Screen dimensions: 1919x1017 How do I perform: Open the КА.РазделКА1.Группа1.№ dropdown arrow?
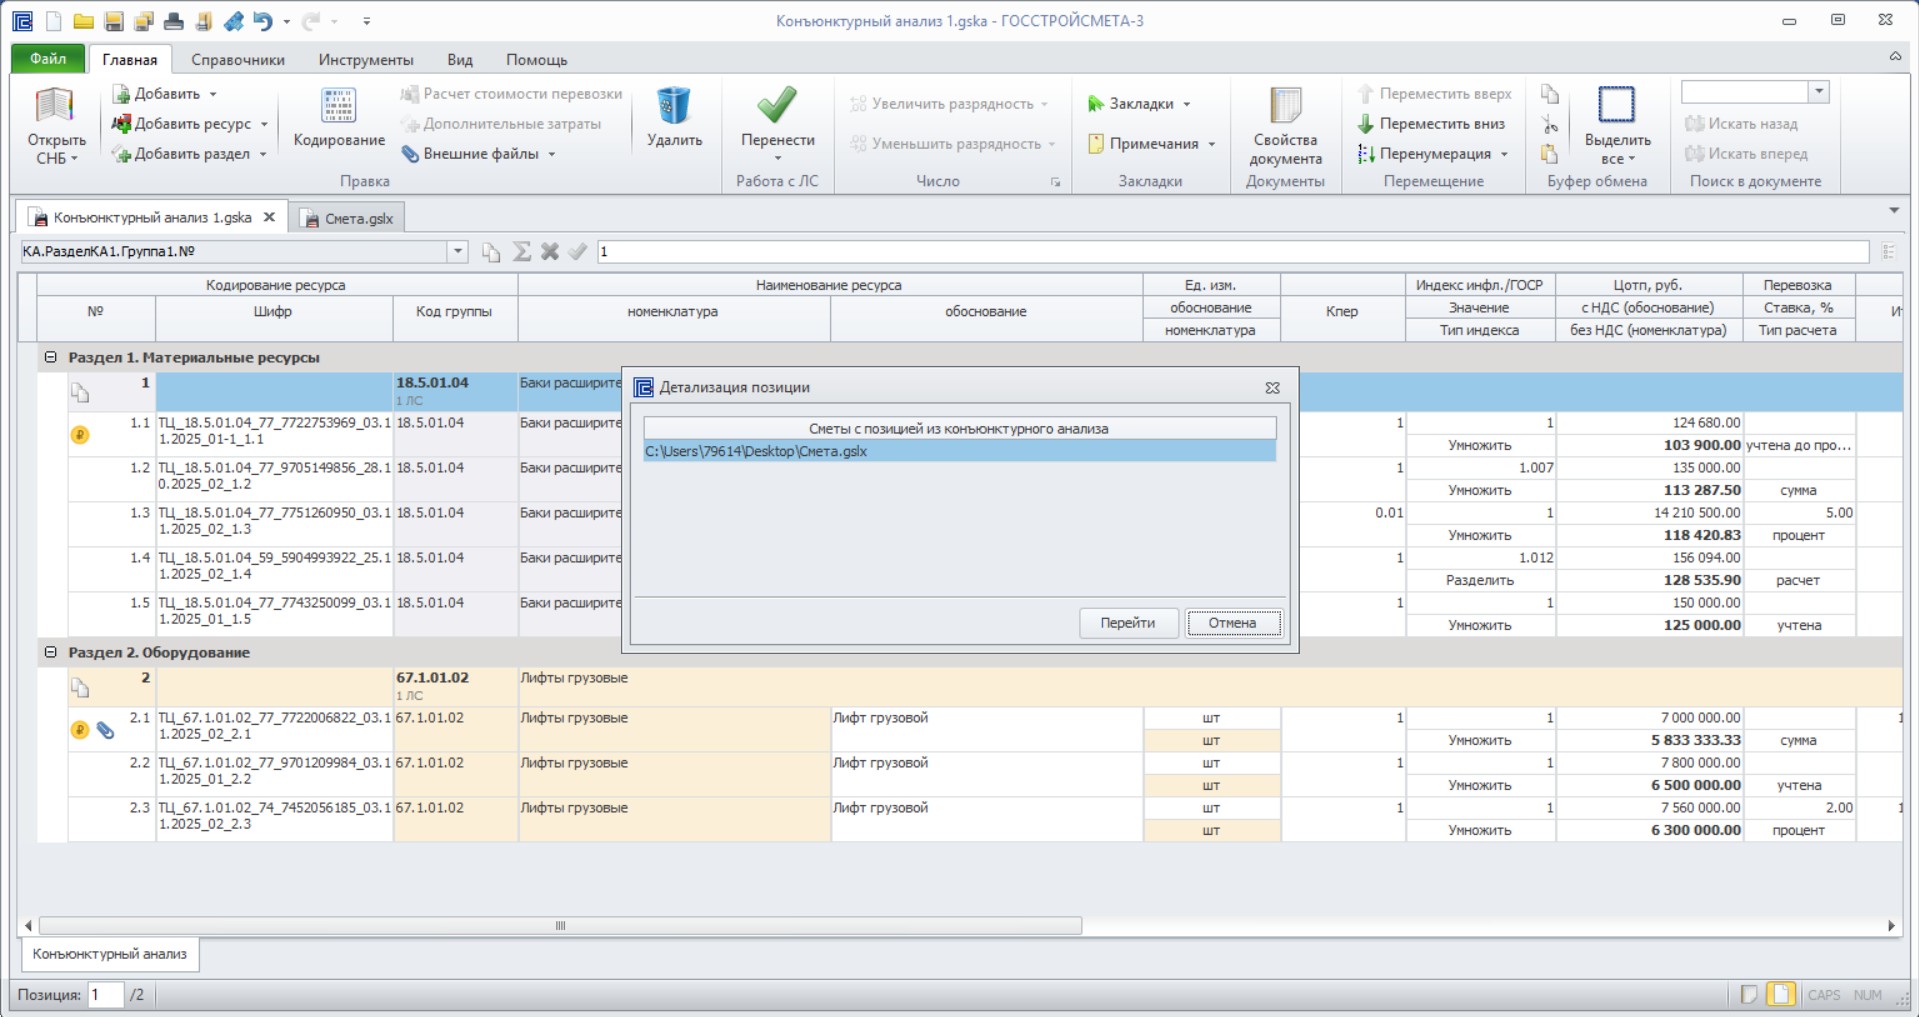[457, 252]
